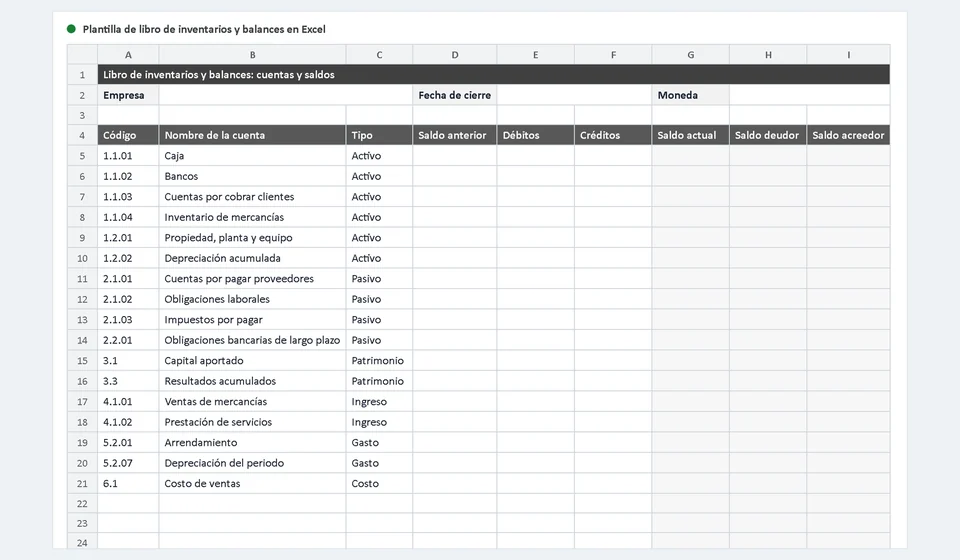Image resolution: width=960 pixels, height=560 pixels.
Task: Select 'Depreciación del periodo' cell
Action: [x=252, y=463]
